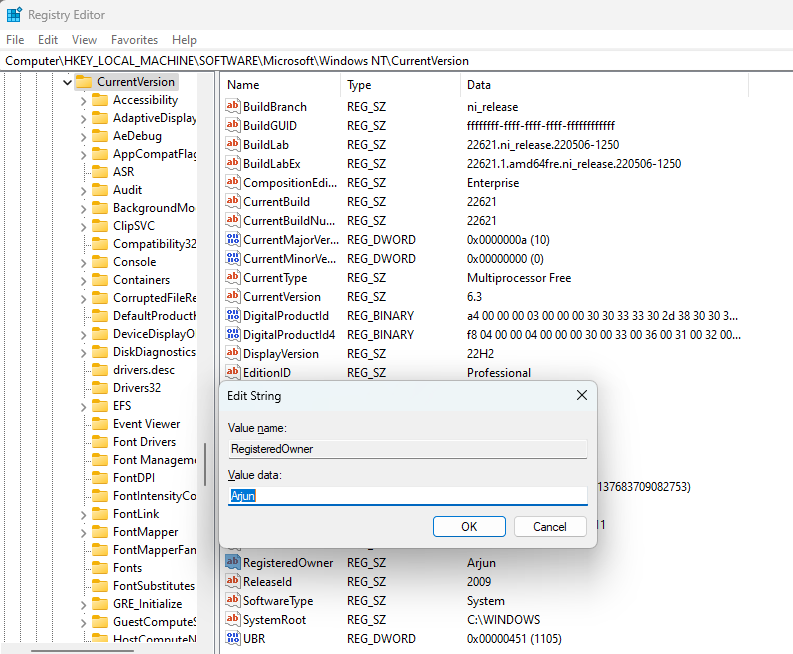Sort values by the Type column header

coord(400,84)
